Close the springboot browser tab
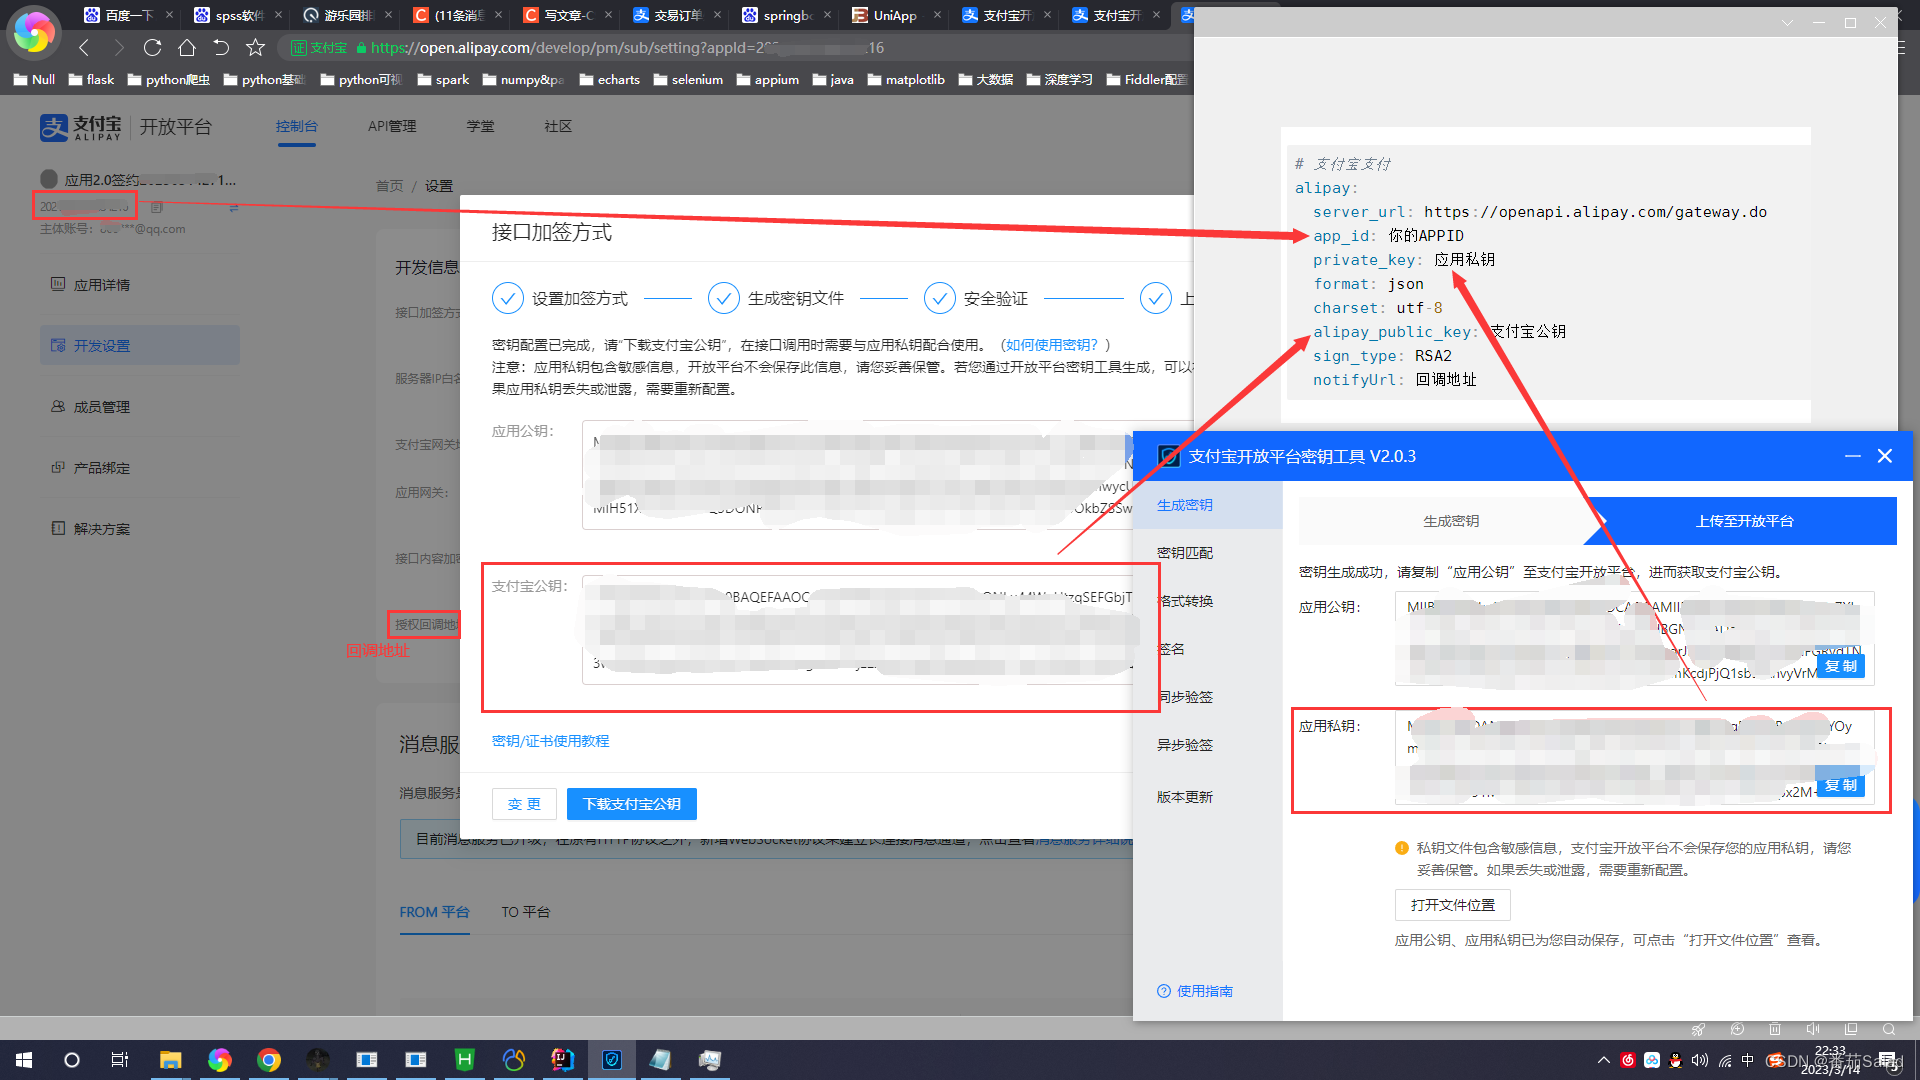1920x1080 pixels. 827,15
